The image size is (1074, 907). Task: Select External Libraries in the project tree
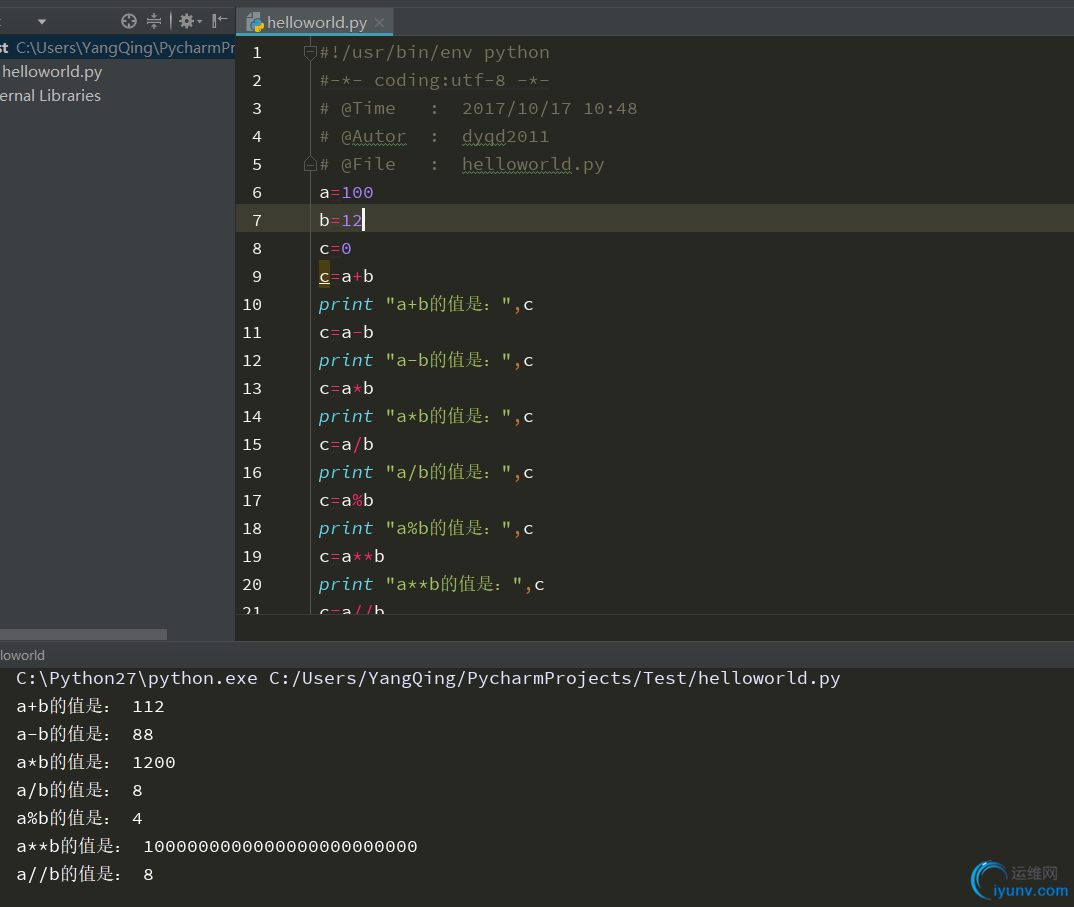click(50, 96)
